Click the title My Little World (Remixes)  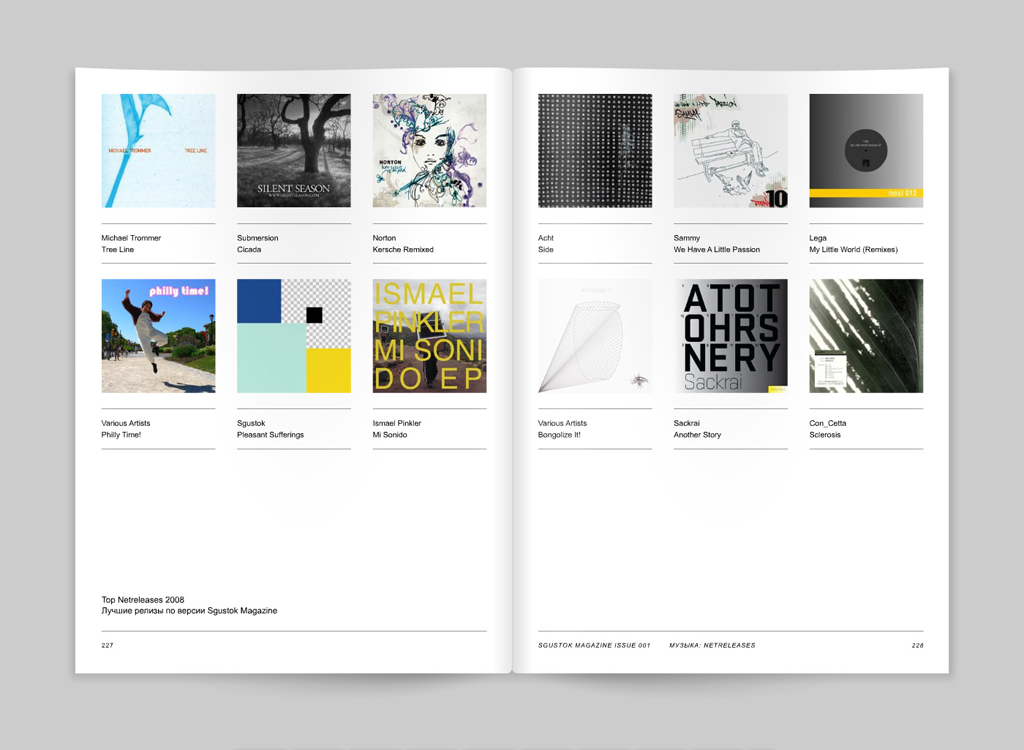[854, 250]
